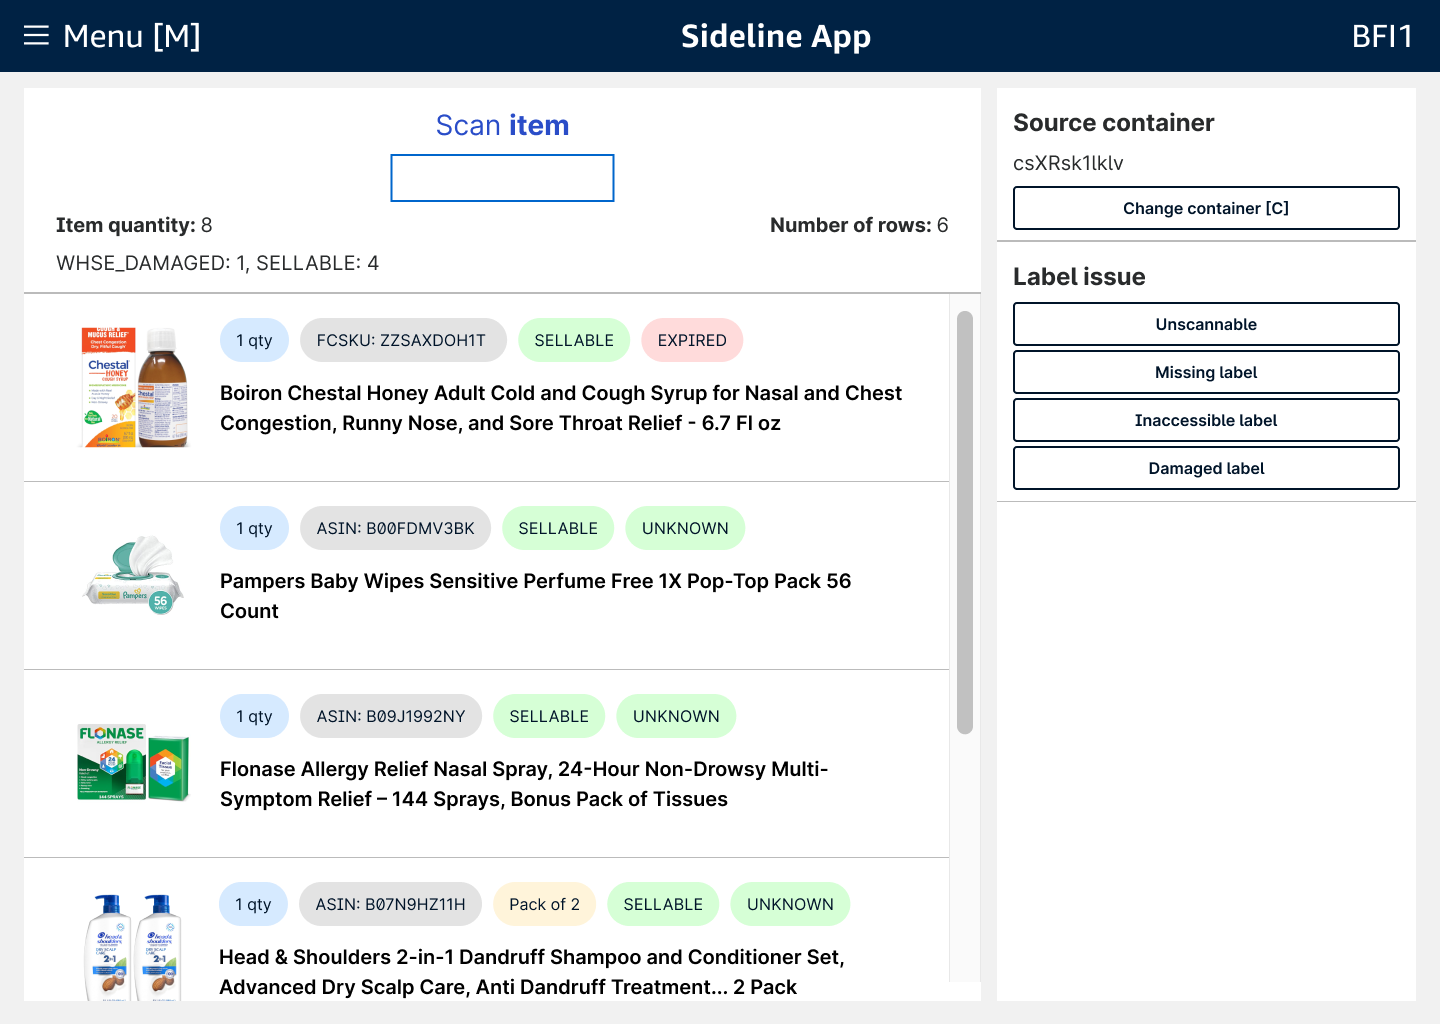Click the UNKNOWN badge on Head & Shoulders row
The height and width of the screenshot is (1024, 1440).
(790, 904)
